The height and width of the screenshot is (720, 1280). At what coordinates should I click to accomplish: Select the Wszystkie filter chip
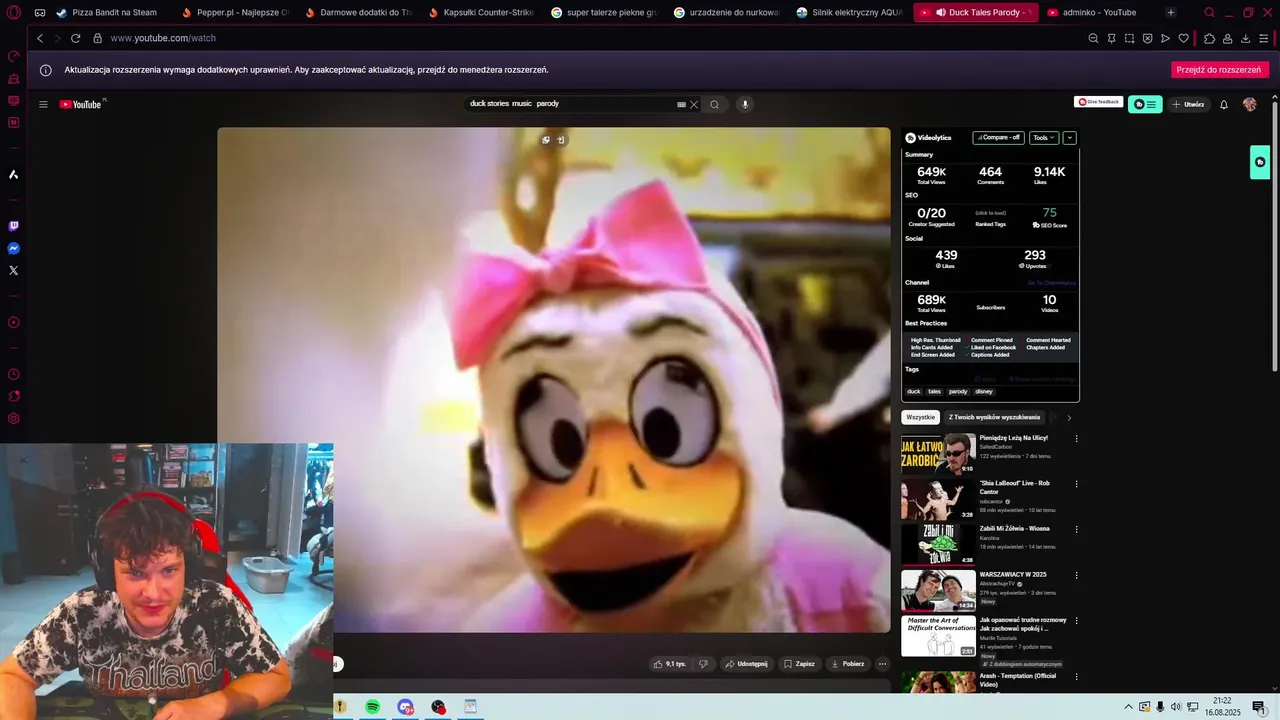pos(921,417)
